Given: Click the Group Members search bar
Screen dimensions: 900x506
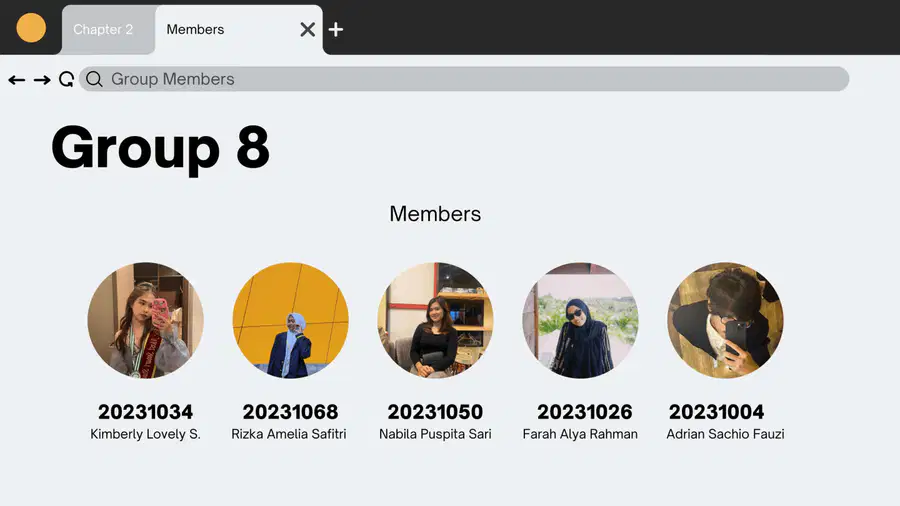Looking at the screenshot, I should 464,79.
